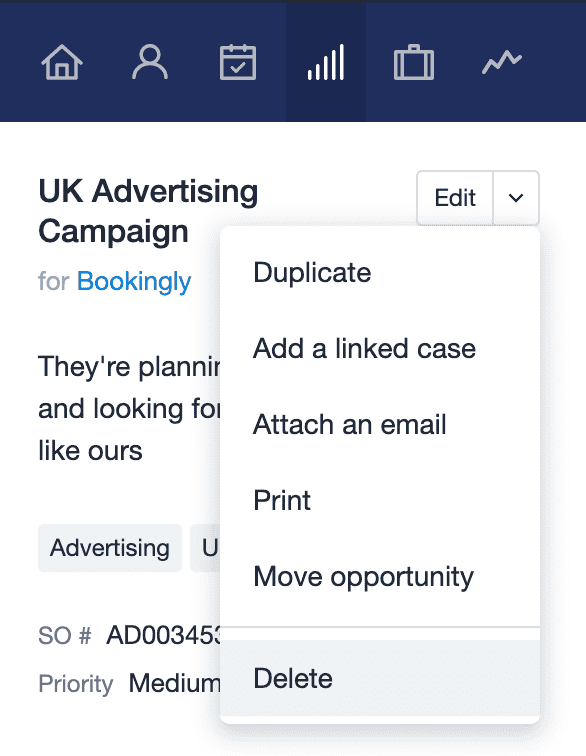The width and height of the screenshot is (586, 756).
Task: Open the Cases briefcase icon
Action: point(414,62)
